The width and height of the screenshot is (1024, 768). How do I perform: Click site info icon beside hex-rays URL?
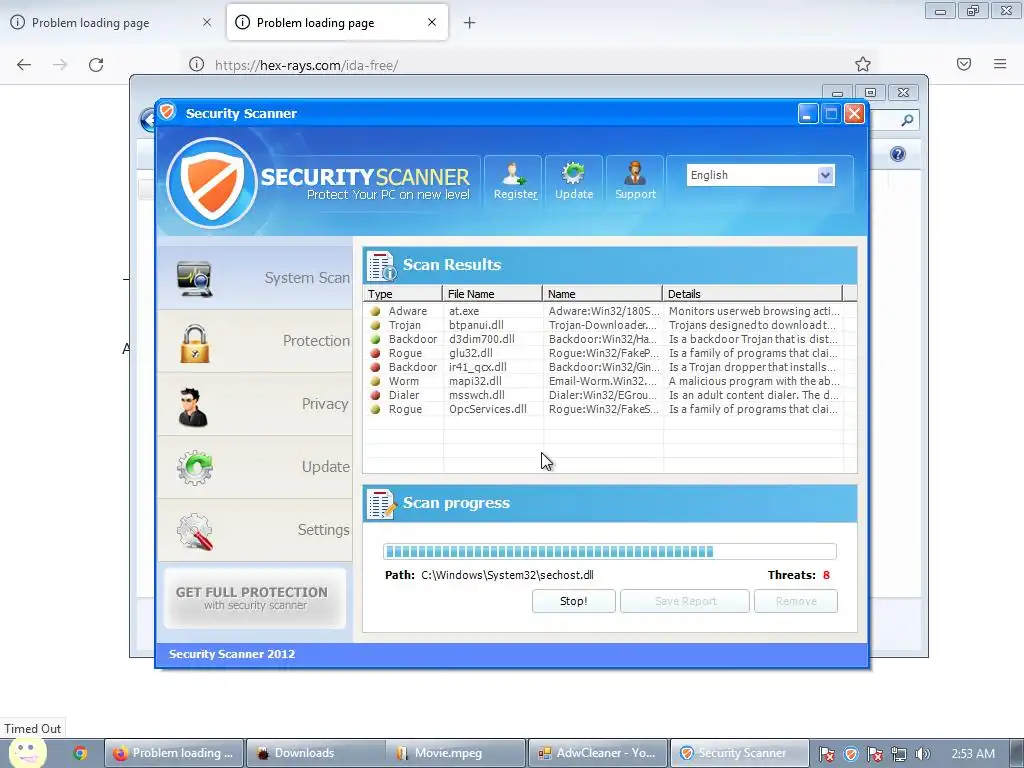(x=196, y=64)
